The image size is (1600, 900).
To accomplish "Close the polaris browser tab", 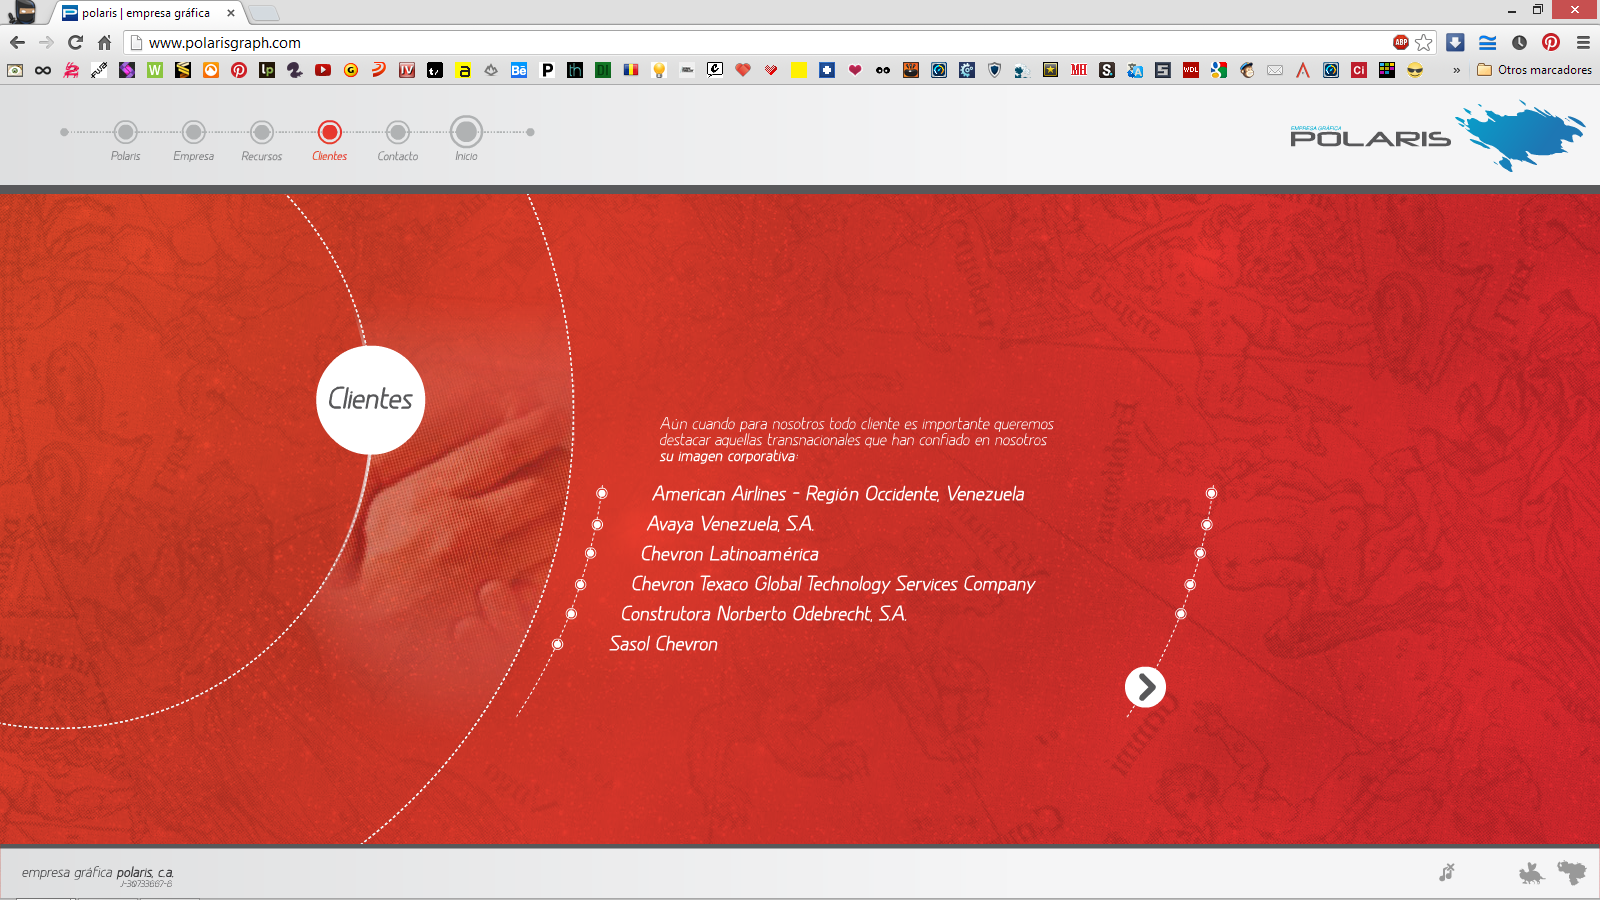I will (x=231, y=13).
